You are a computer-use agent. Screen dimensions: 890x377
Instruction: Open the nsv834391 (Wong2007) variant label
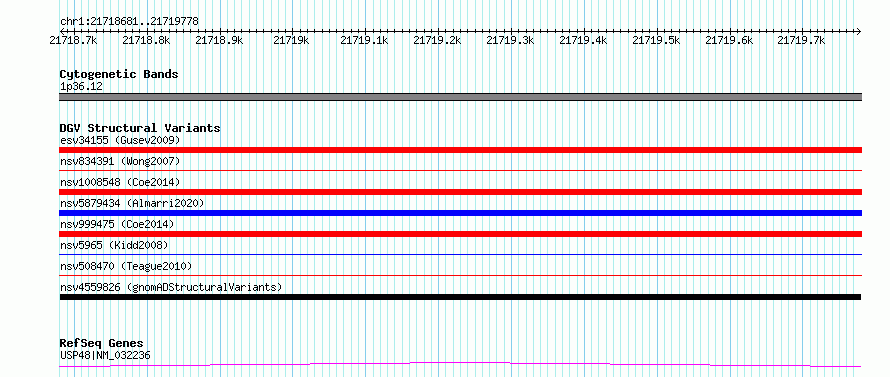(120, 161)
